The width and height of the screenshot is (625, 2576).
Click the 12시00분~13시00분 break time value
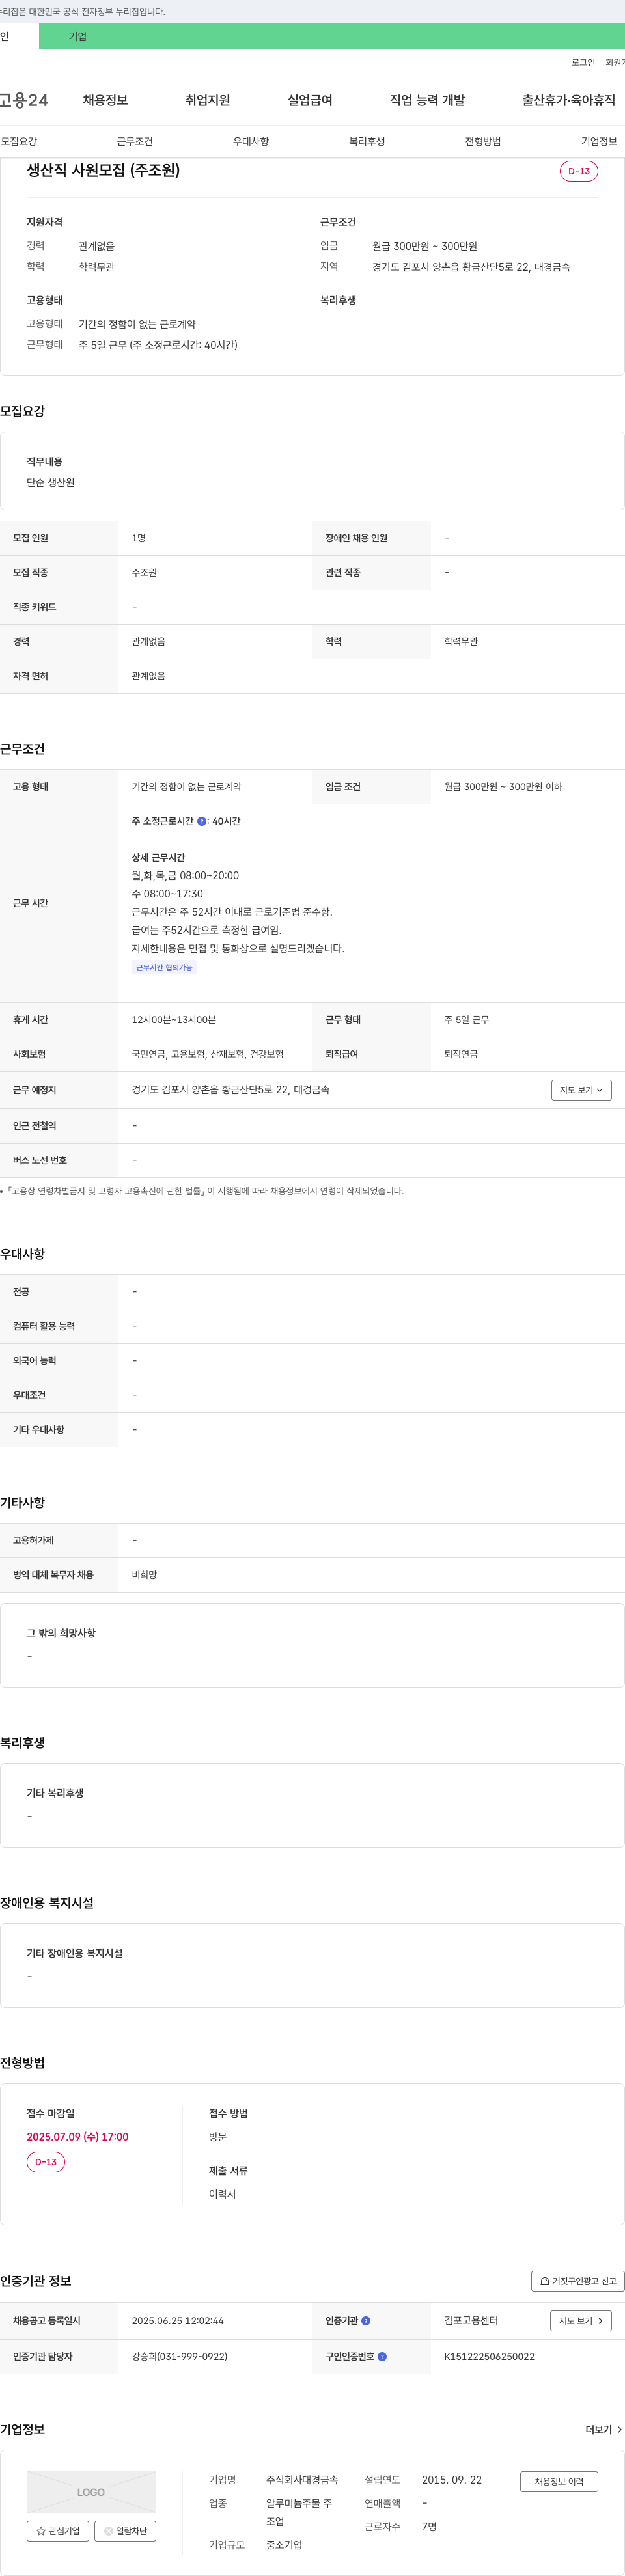(x=174, y=1019)
